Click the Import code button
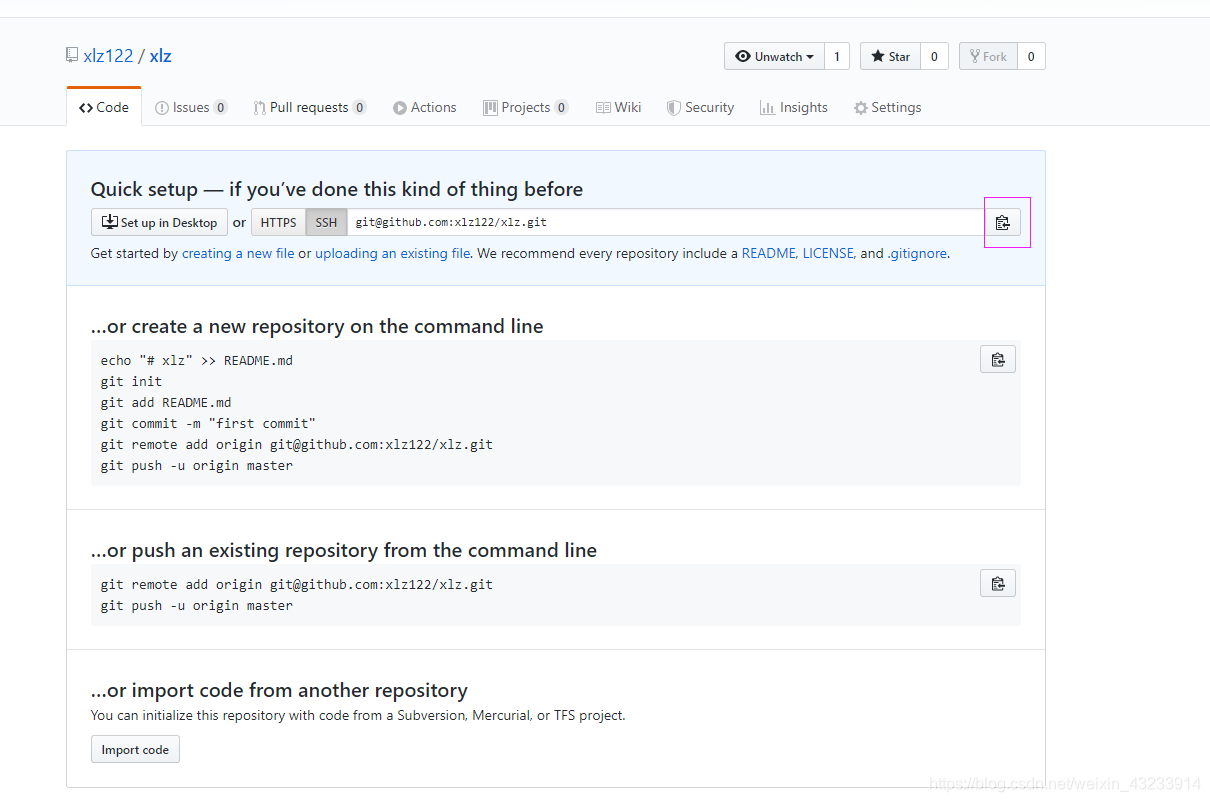 135,749
